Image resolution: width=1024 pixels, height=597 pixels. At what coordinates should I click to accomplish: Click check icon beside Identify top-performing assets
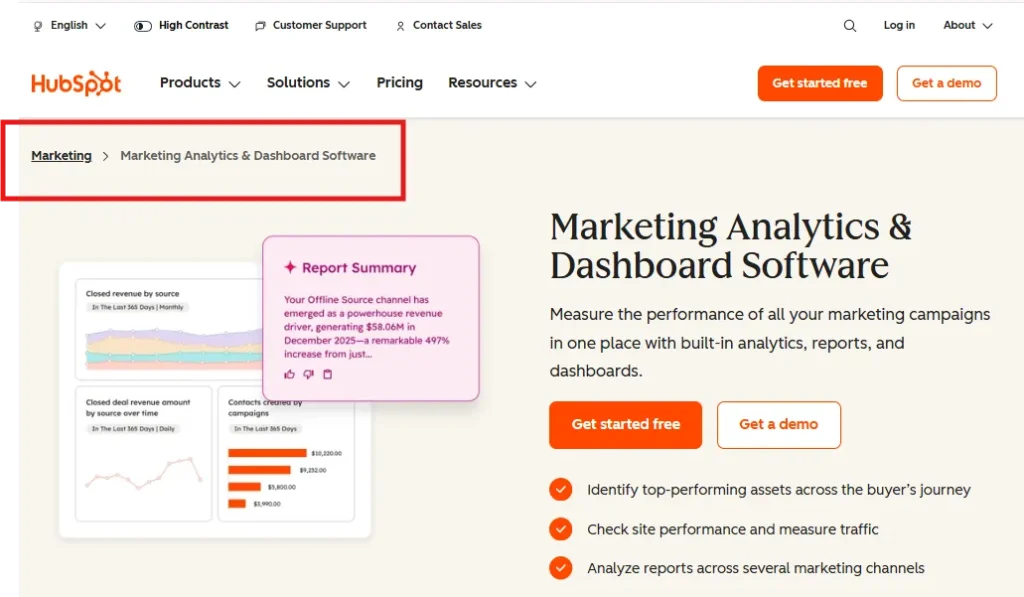point(560,489)
